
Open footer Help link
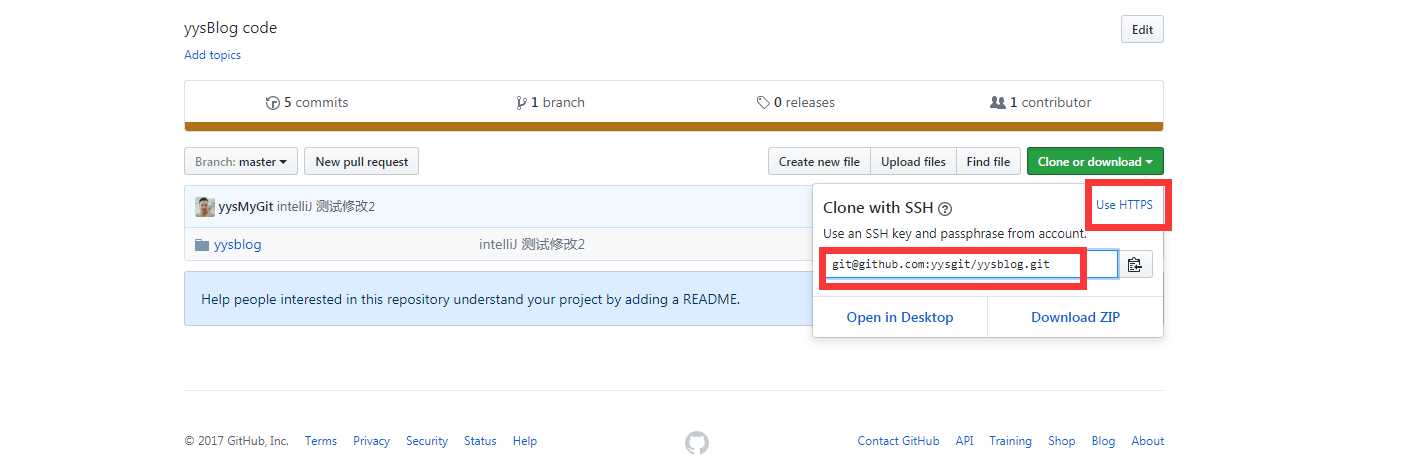pyautogui.click(x=525, y=441)
